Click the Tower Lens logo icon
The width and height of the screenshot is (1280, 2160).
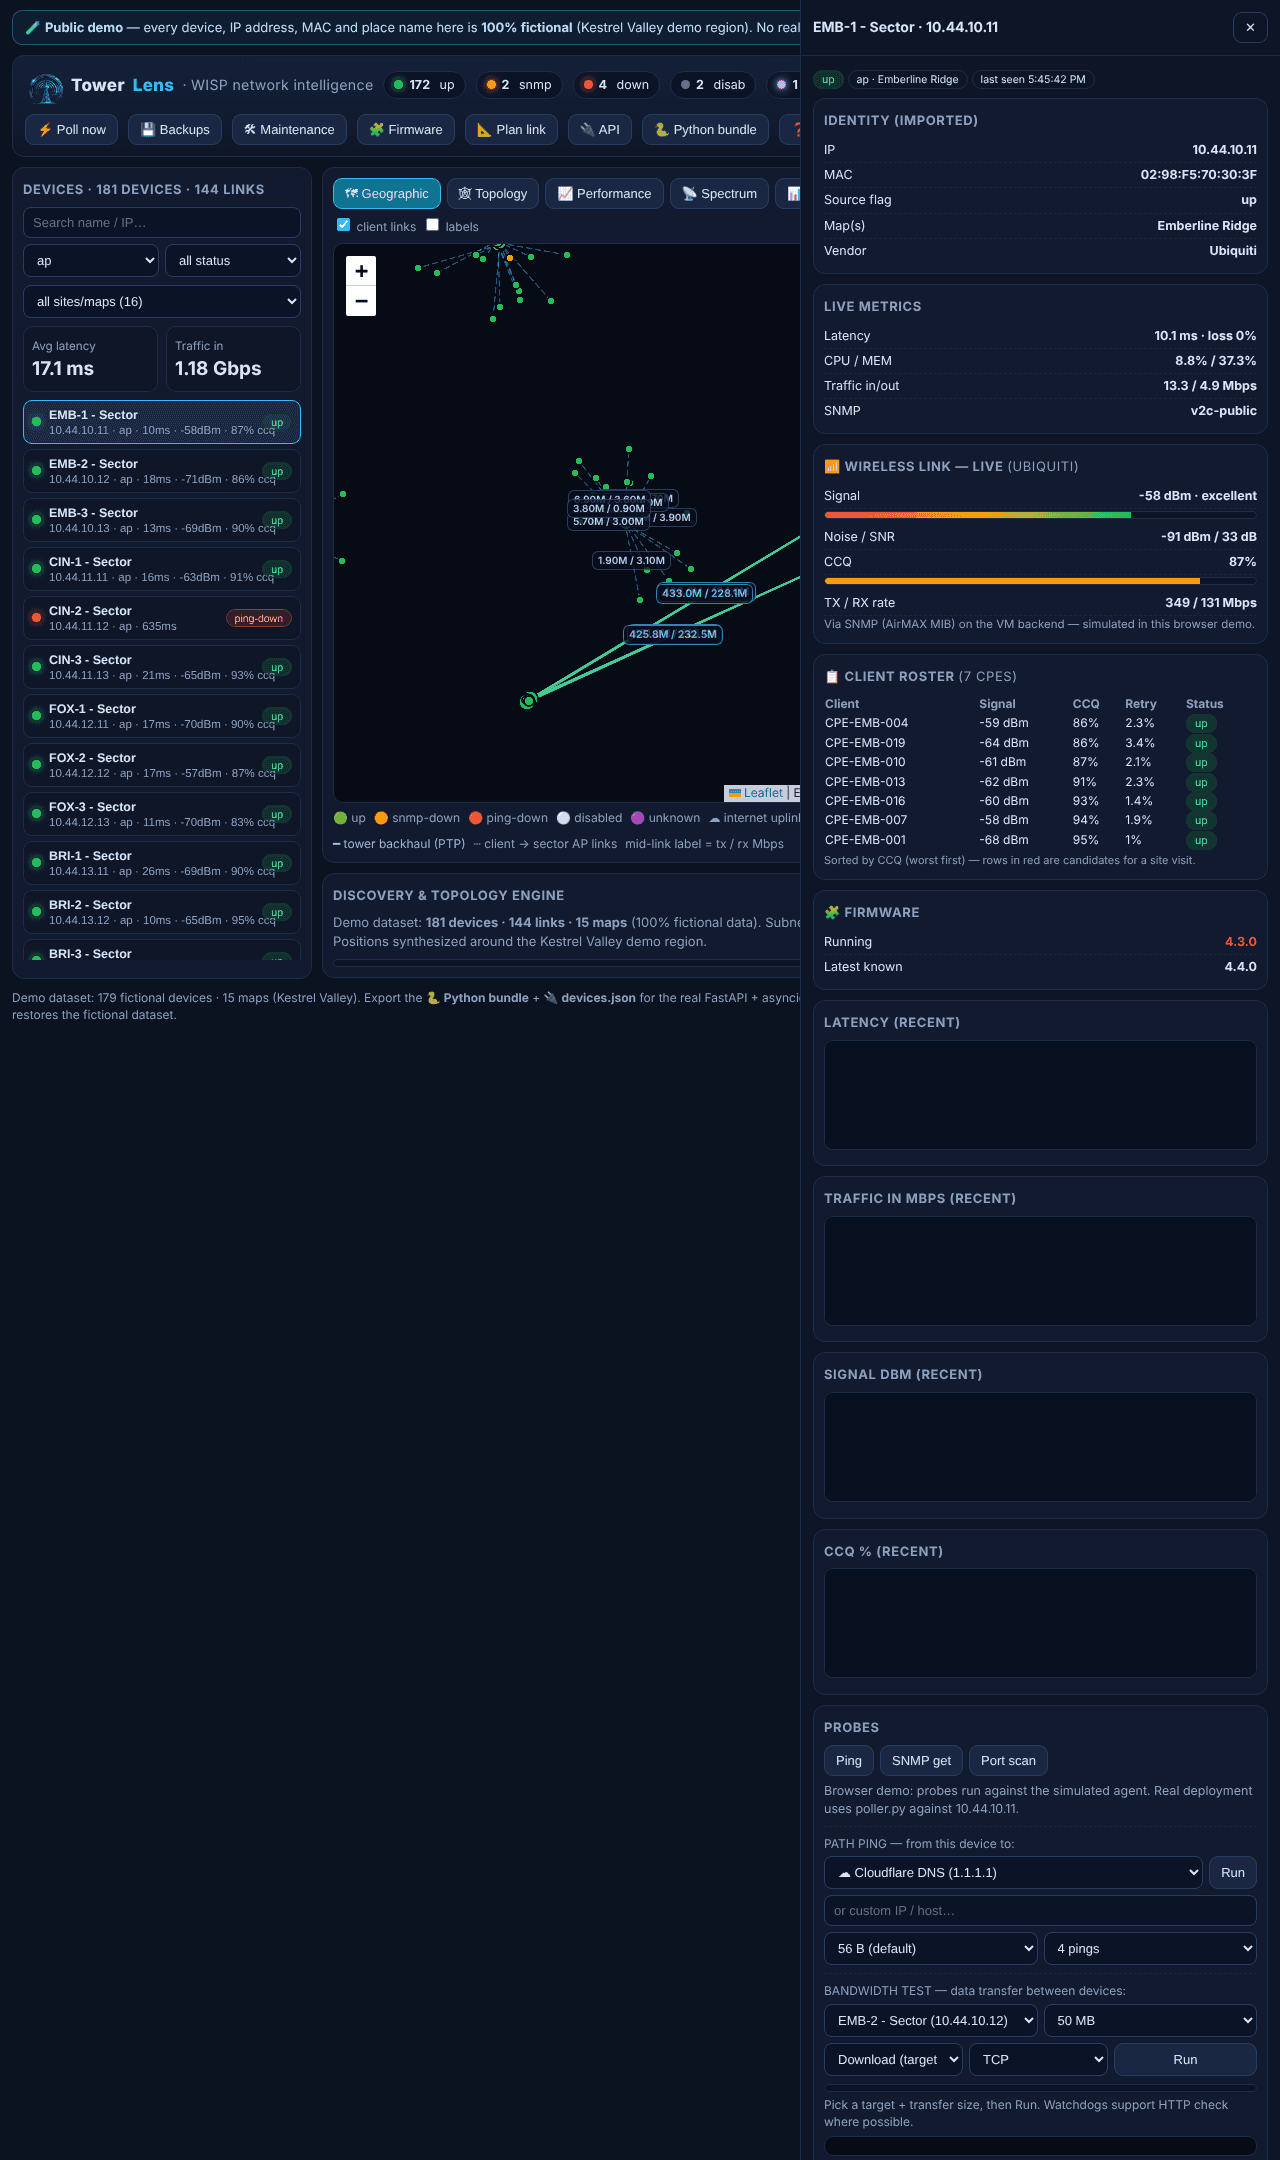[x=46, y=88]
